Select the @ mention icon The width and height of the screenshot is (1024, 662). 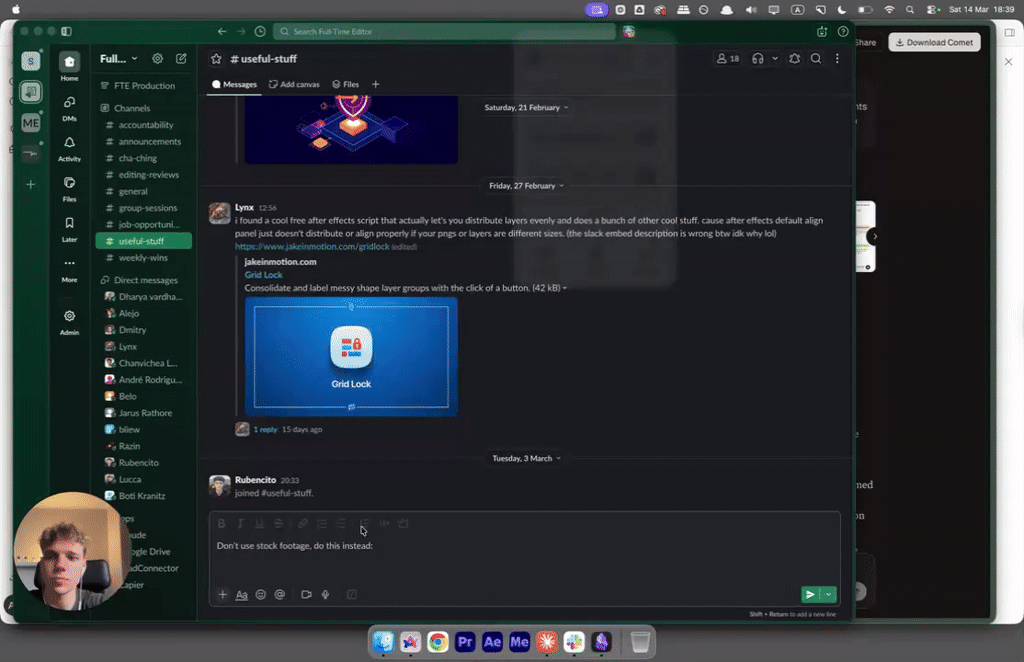281,594
